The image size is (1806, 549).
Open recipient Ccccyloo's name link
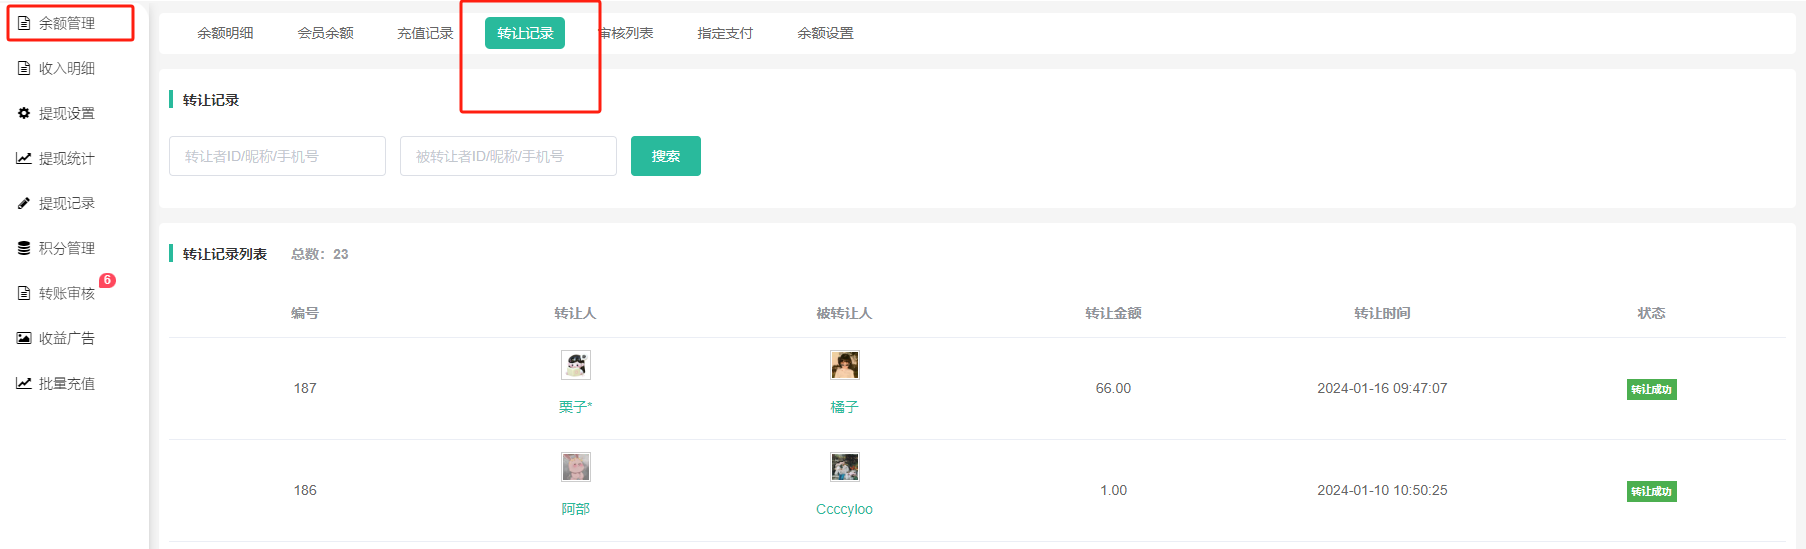click(x=844, y=509)
